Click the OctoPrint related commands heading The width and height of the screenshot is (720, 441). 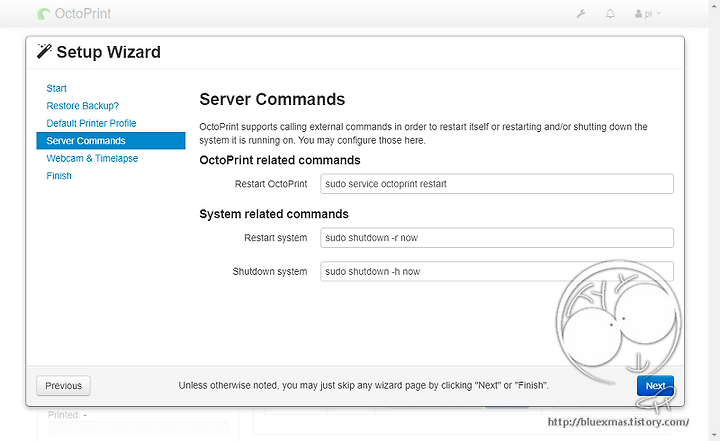[x=280, y=160]
